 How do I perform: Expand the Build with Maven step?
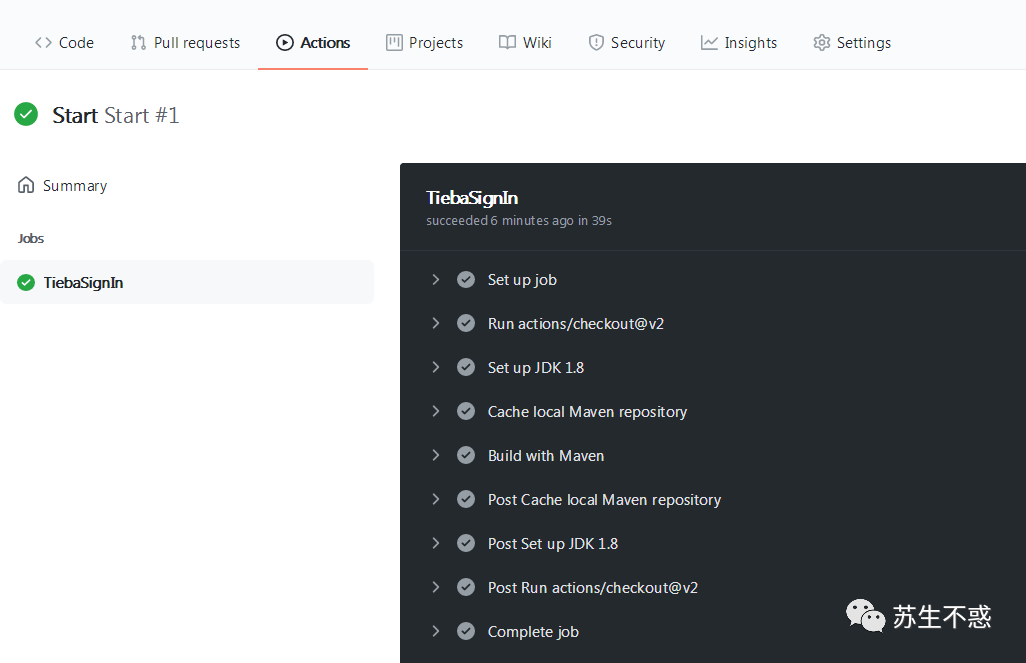(x=436, y=455)
